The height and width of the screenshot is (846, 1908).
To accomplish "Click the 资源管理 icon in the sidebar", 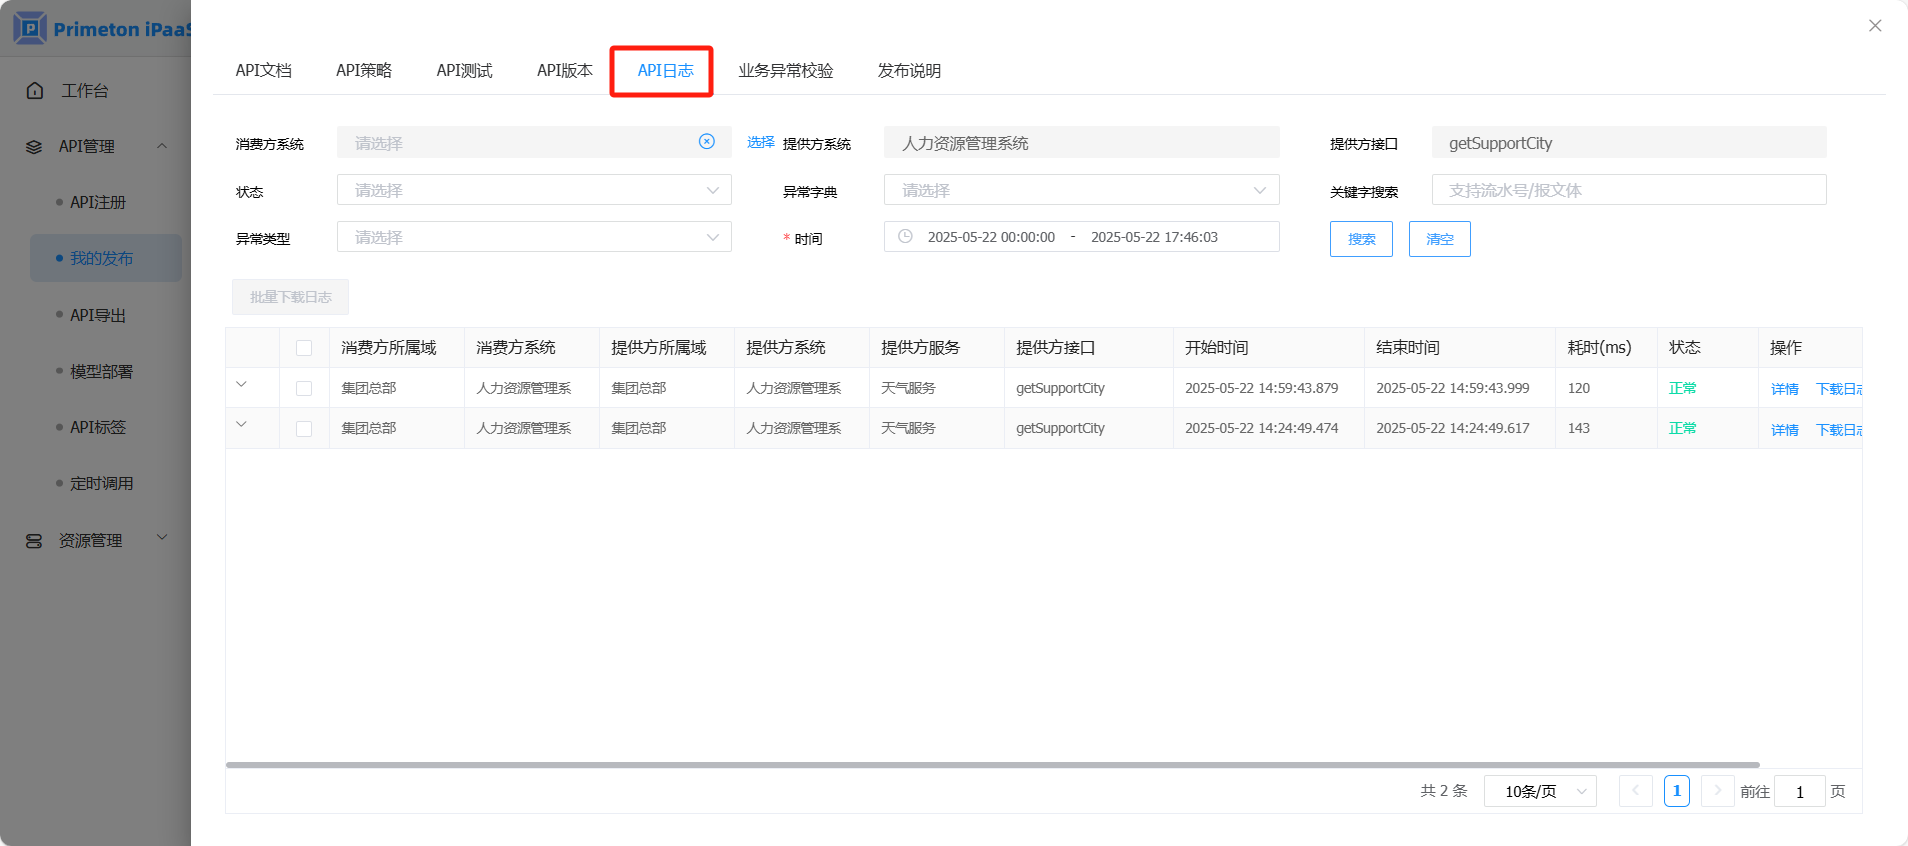I will (34, 541).
